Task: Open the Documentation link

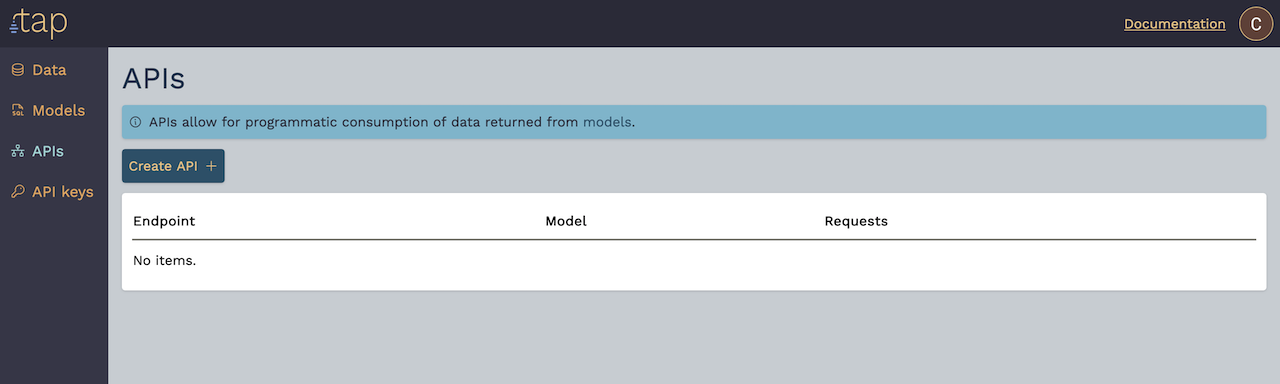Action: pyautogui.click(x=1174, y=24)
